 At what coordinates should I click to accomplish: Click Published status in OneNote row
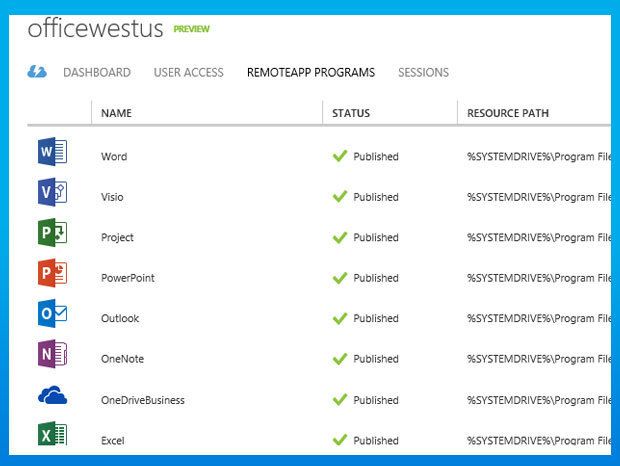376,359
